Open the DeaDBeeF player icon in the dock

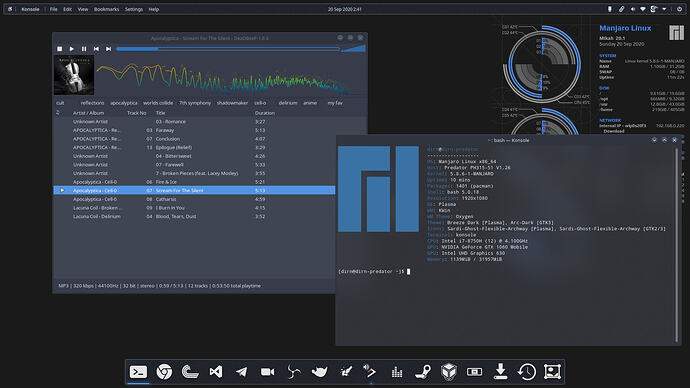[x=371, y=372]
